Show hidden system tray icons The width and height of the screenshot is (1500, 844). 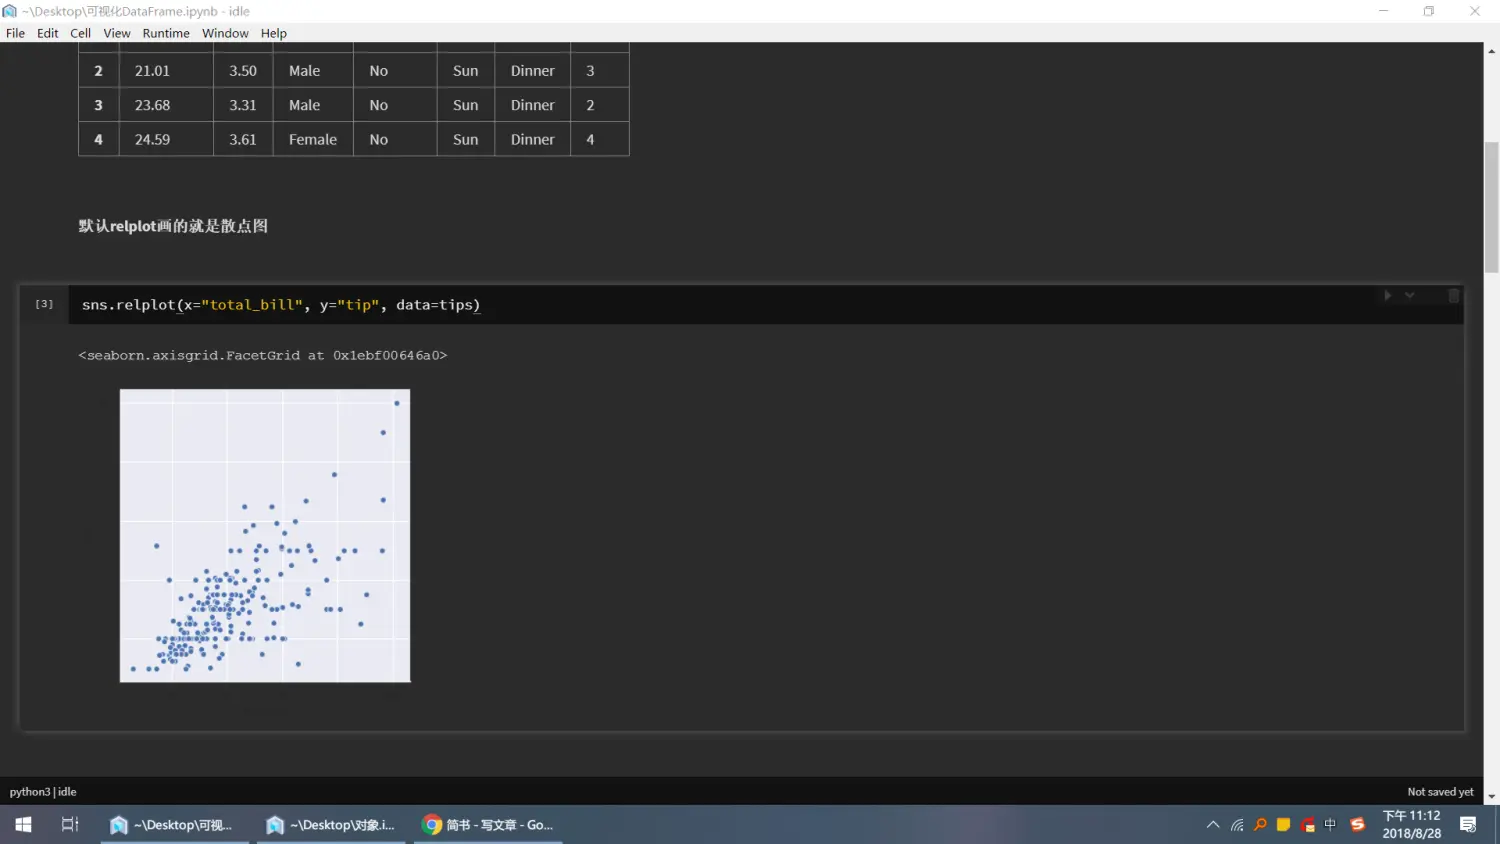click(x=1213, y=825)
